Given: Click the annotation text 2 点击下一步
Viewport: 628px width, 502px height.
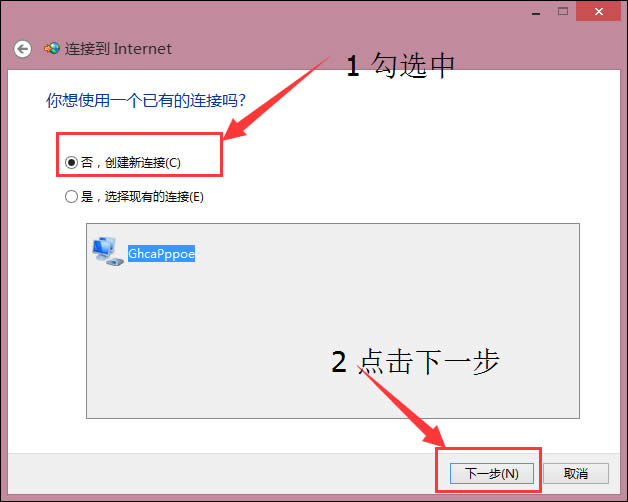Looking at the screenshot, I should 415,361.
